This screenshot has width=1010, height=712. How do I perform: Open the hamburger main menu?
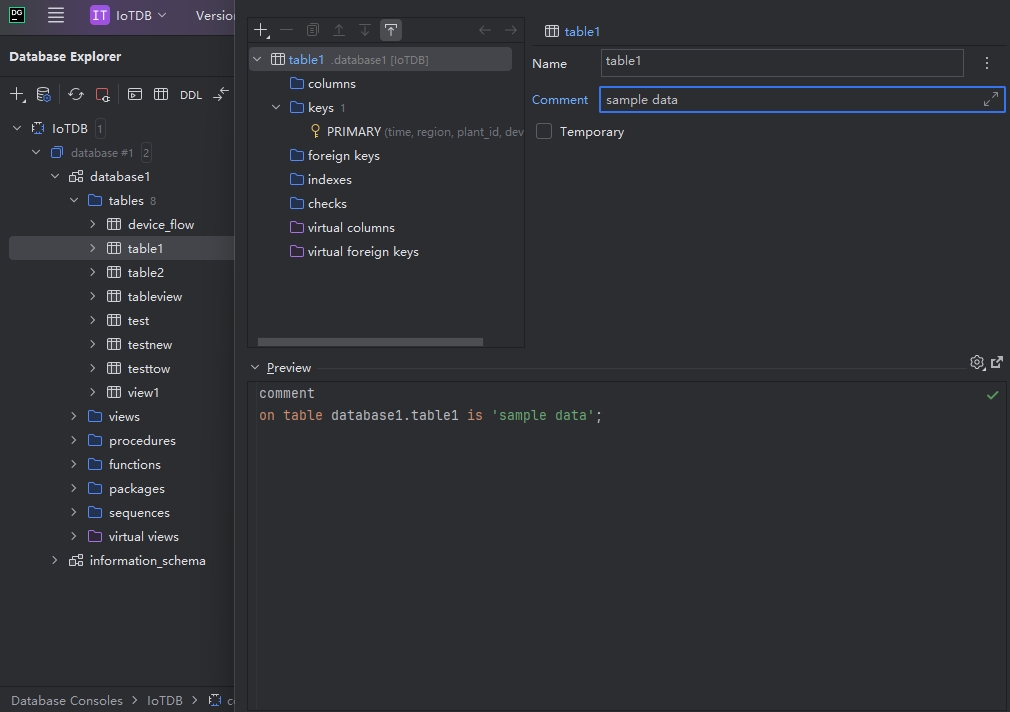pos(56,15)
